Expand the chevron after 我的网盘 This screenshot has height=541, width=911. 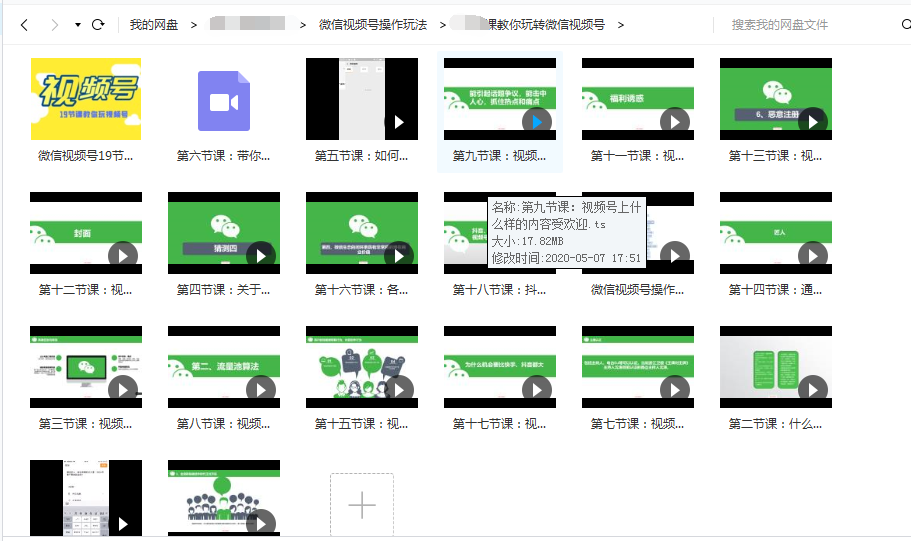pos(194,25)
